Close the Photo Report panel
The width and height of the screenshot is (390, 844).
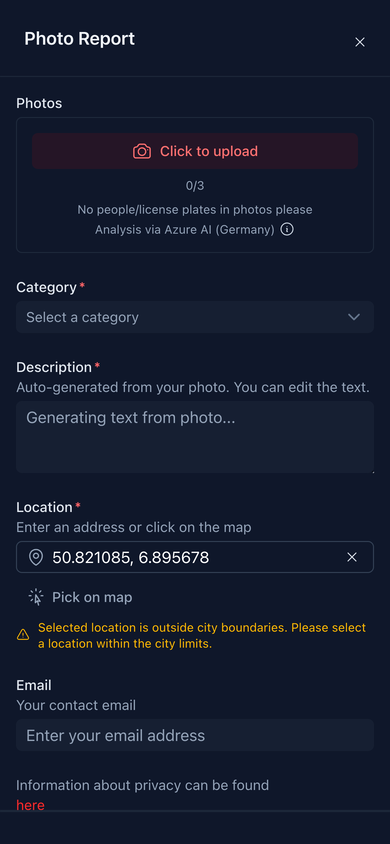pos(360,42)
